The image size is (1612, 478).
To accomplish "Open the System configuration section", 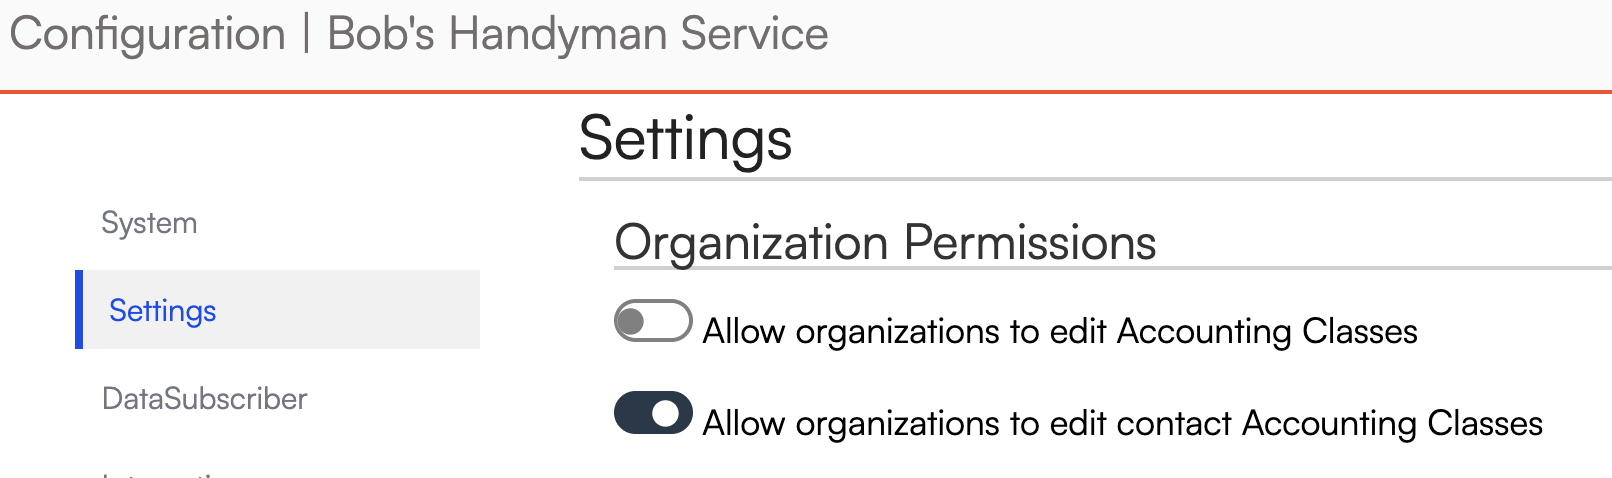I will (x=149, y=223).
